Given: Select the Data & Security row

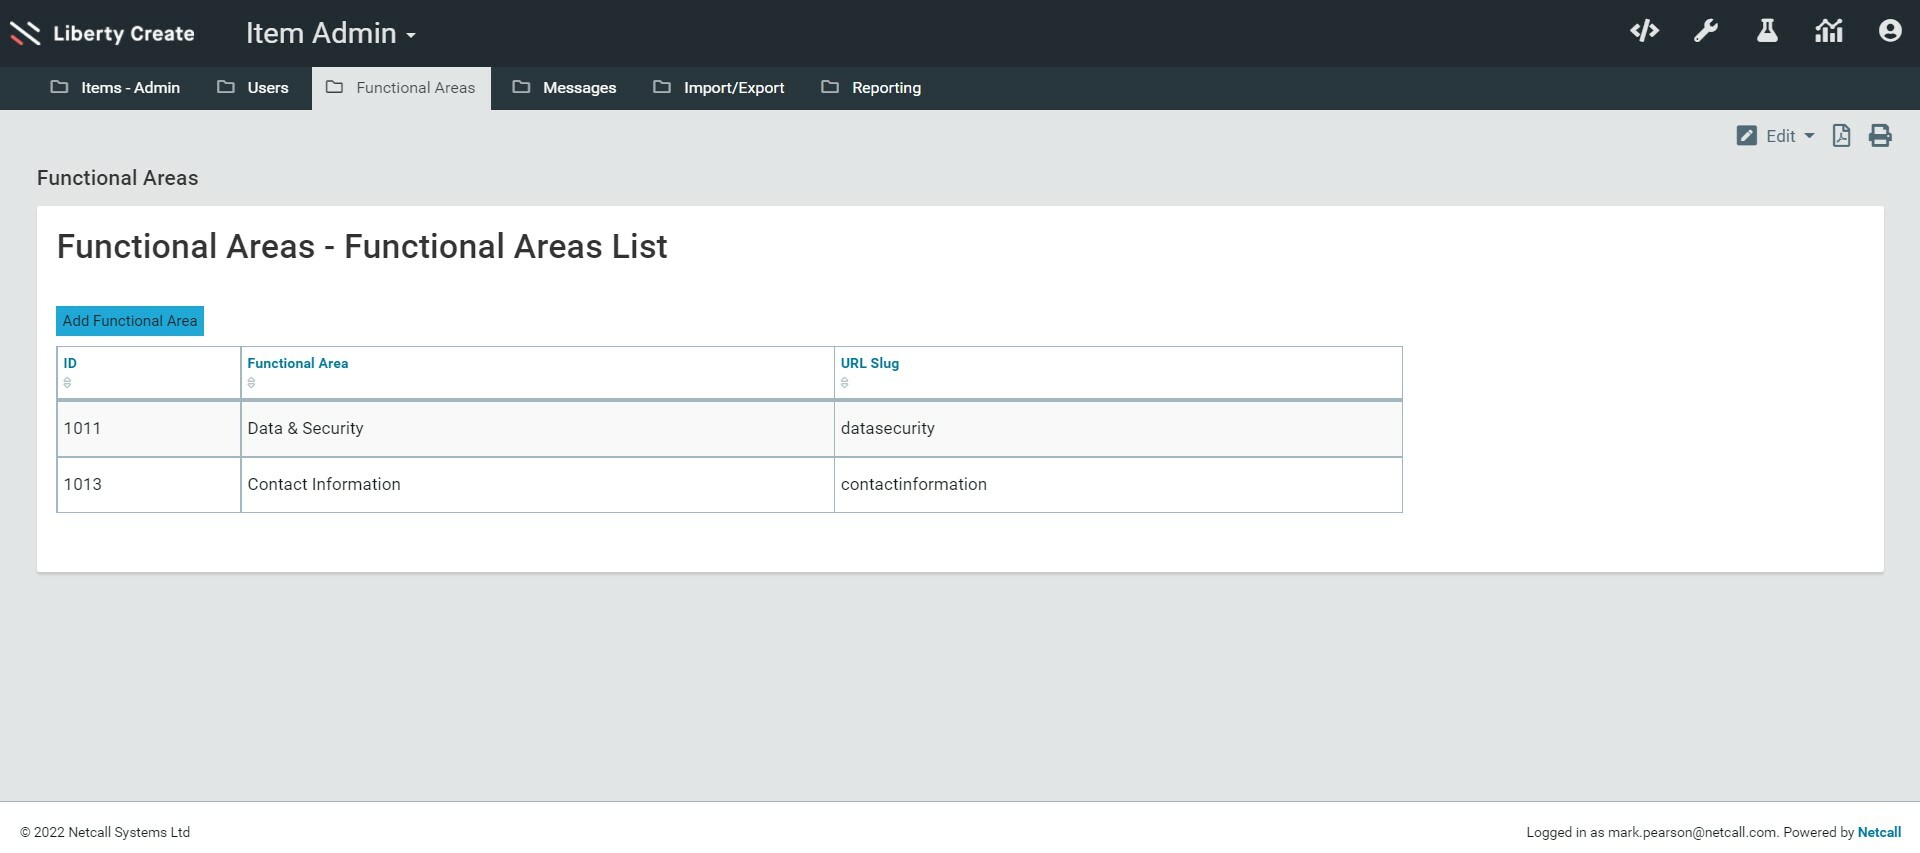Looking at the screenshot, I should tap(305, 429).
